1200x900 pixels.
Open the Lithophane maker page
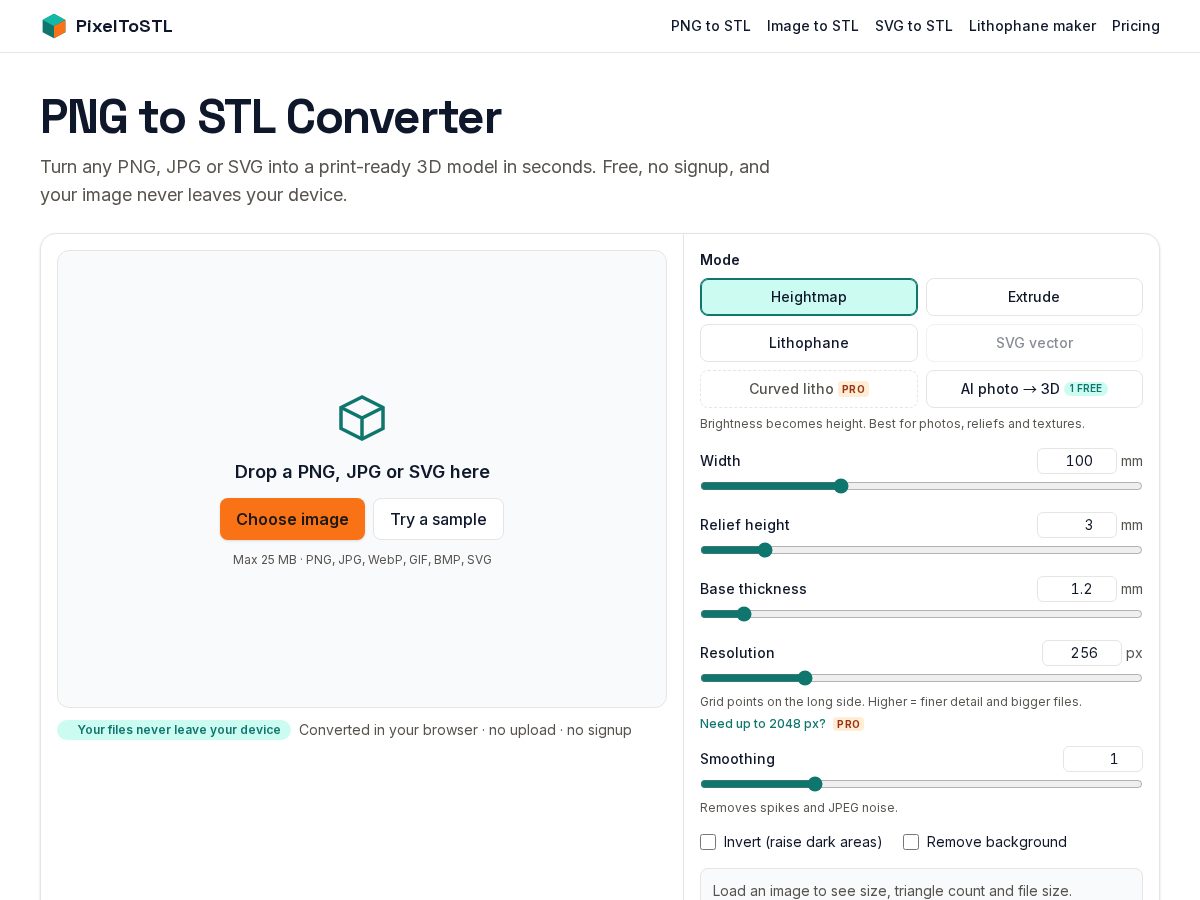[1032, 26]
